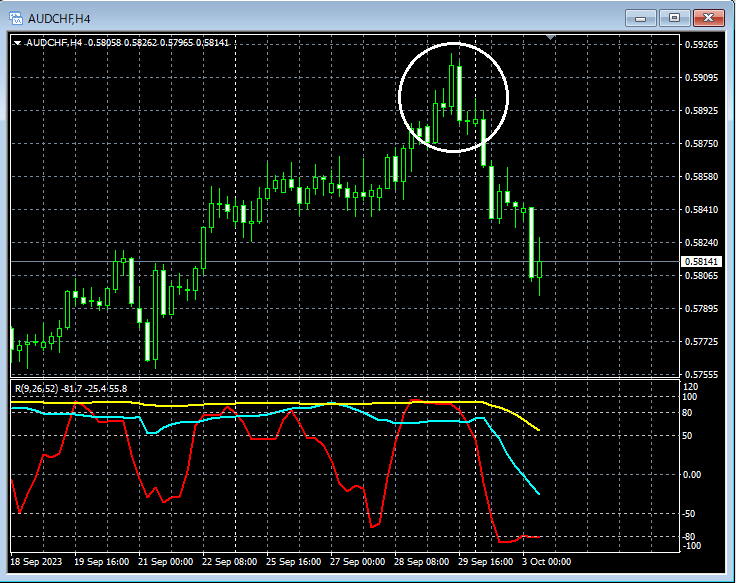
Task: Click the 3 Oct 00:00 time label
Action: [x=546, y=562]
